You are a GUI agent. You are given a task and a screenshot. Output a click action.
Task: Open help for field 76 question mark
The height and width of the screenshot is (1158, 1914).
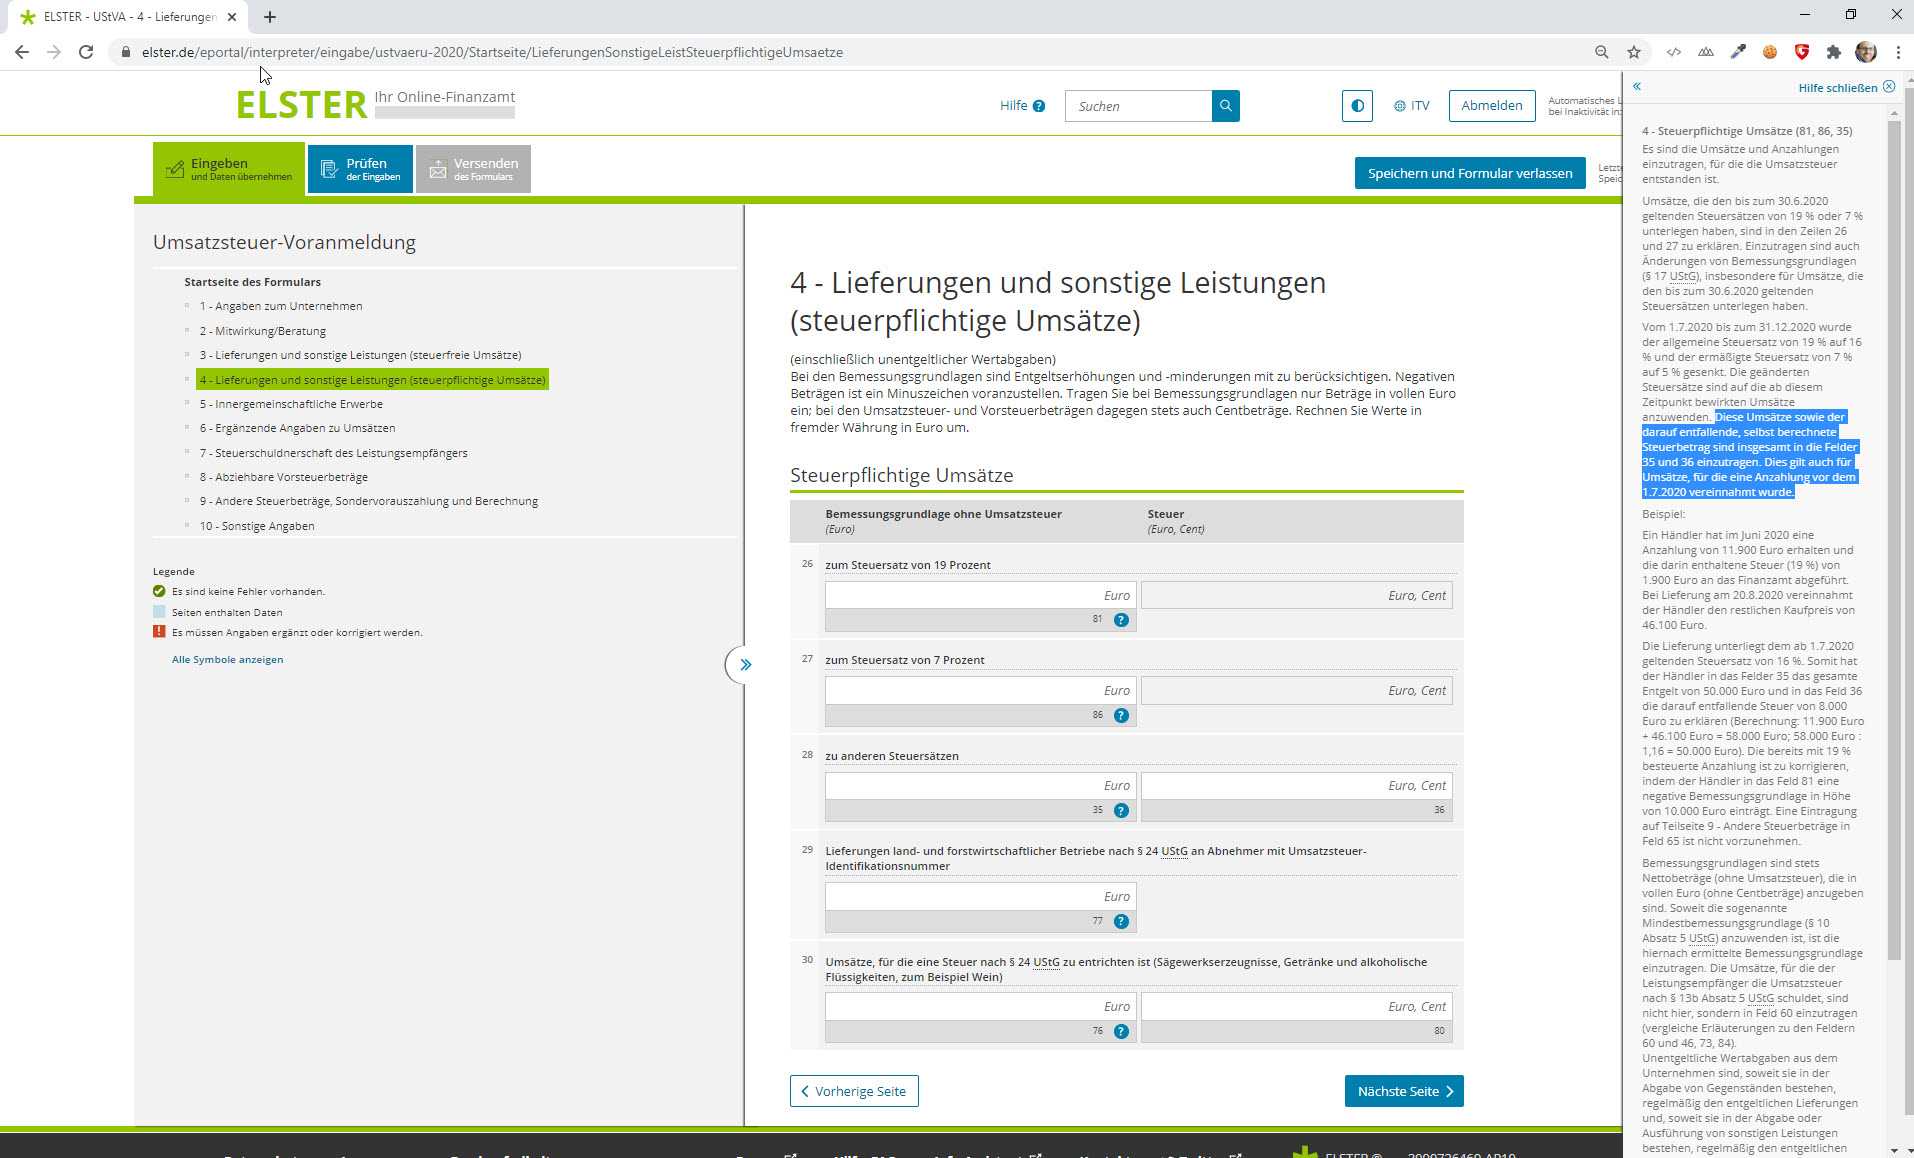1121,1031
